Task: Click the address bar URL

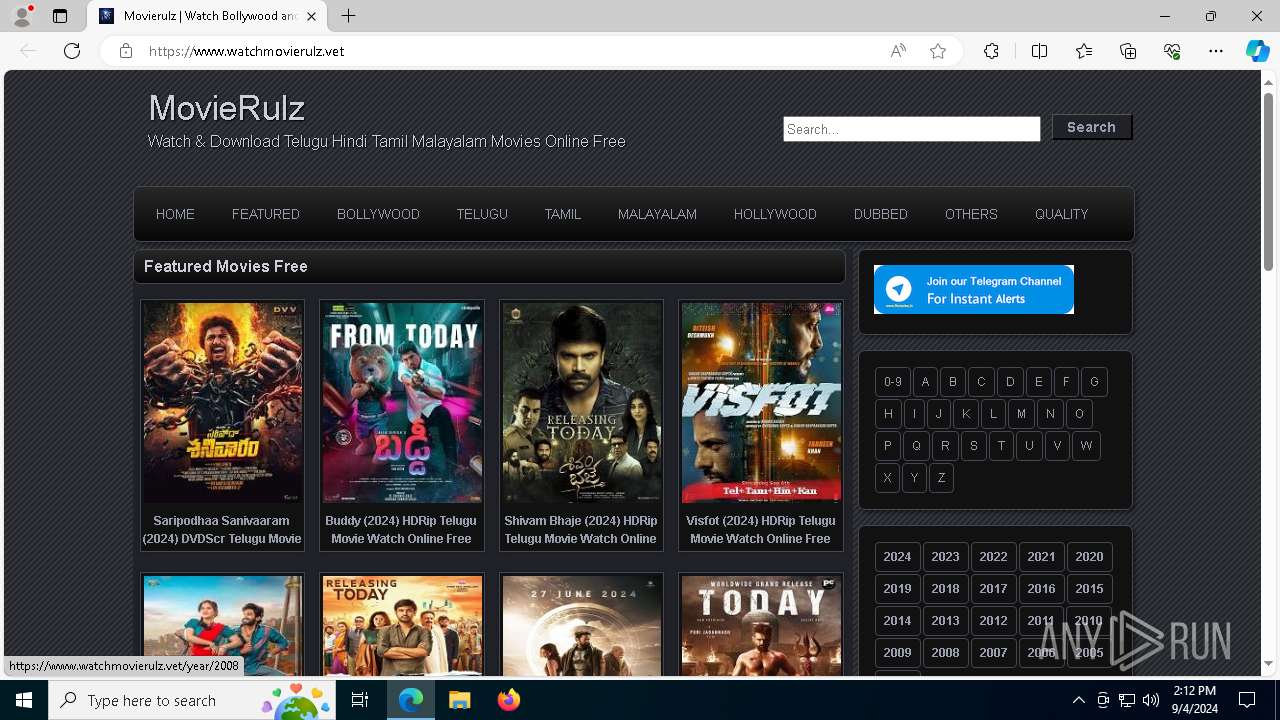Action: [x=246, y=51]
